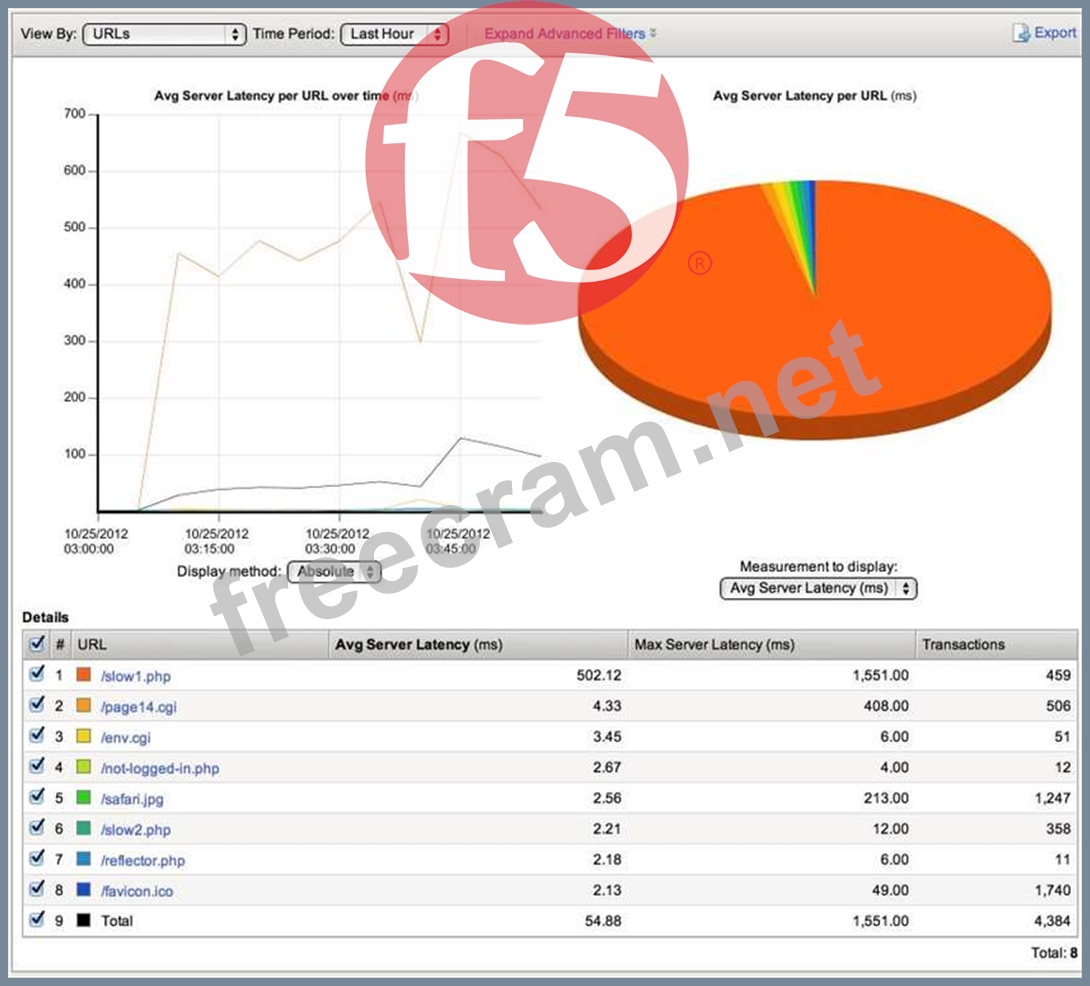Viewport: 1090px width, 986px height.
Task: Open the View By URLs dropdown
Action: (164, 34)
